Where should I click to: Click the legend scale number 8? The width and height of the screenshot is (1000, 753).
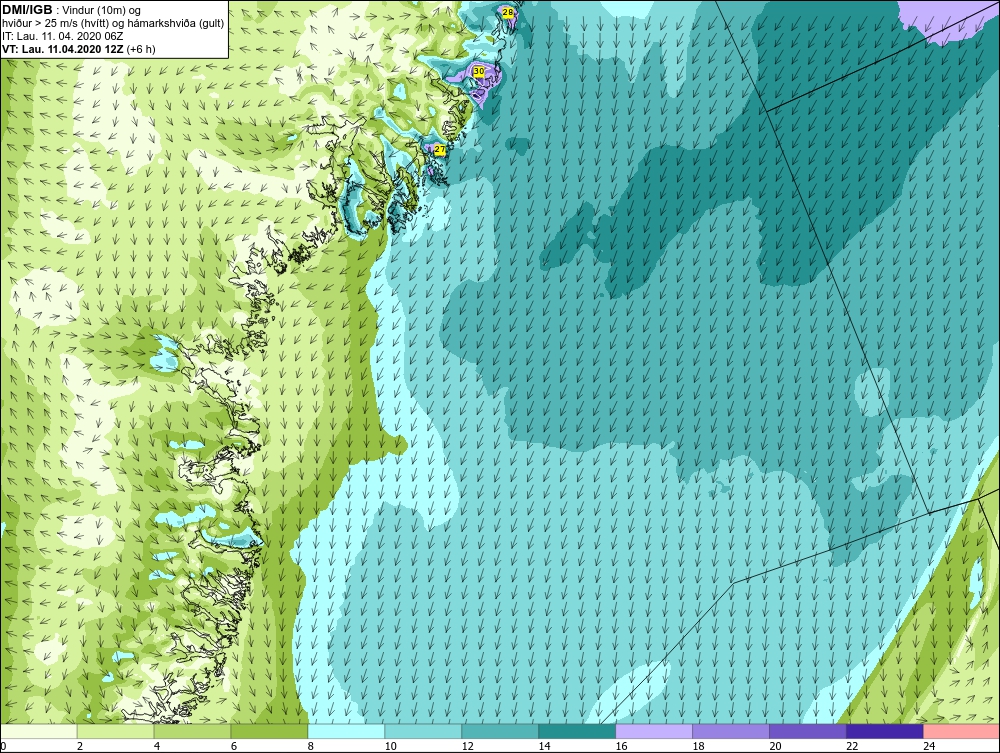pos(311,746)
